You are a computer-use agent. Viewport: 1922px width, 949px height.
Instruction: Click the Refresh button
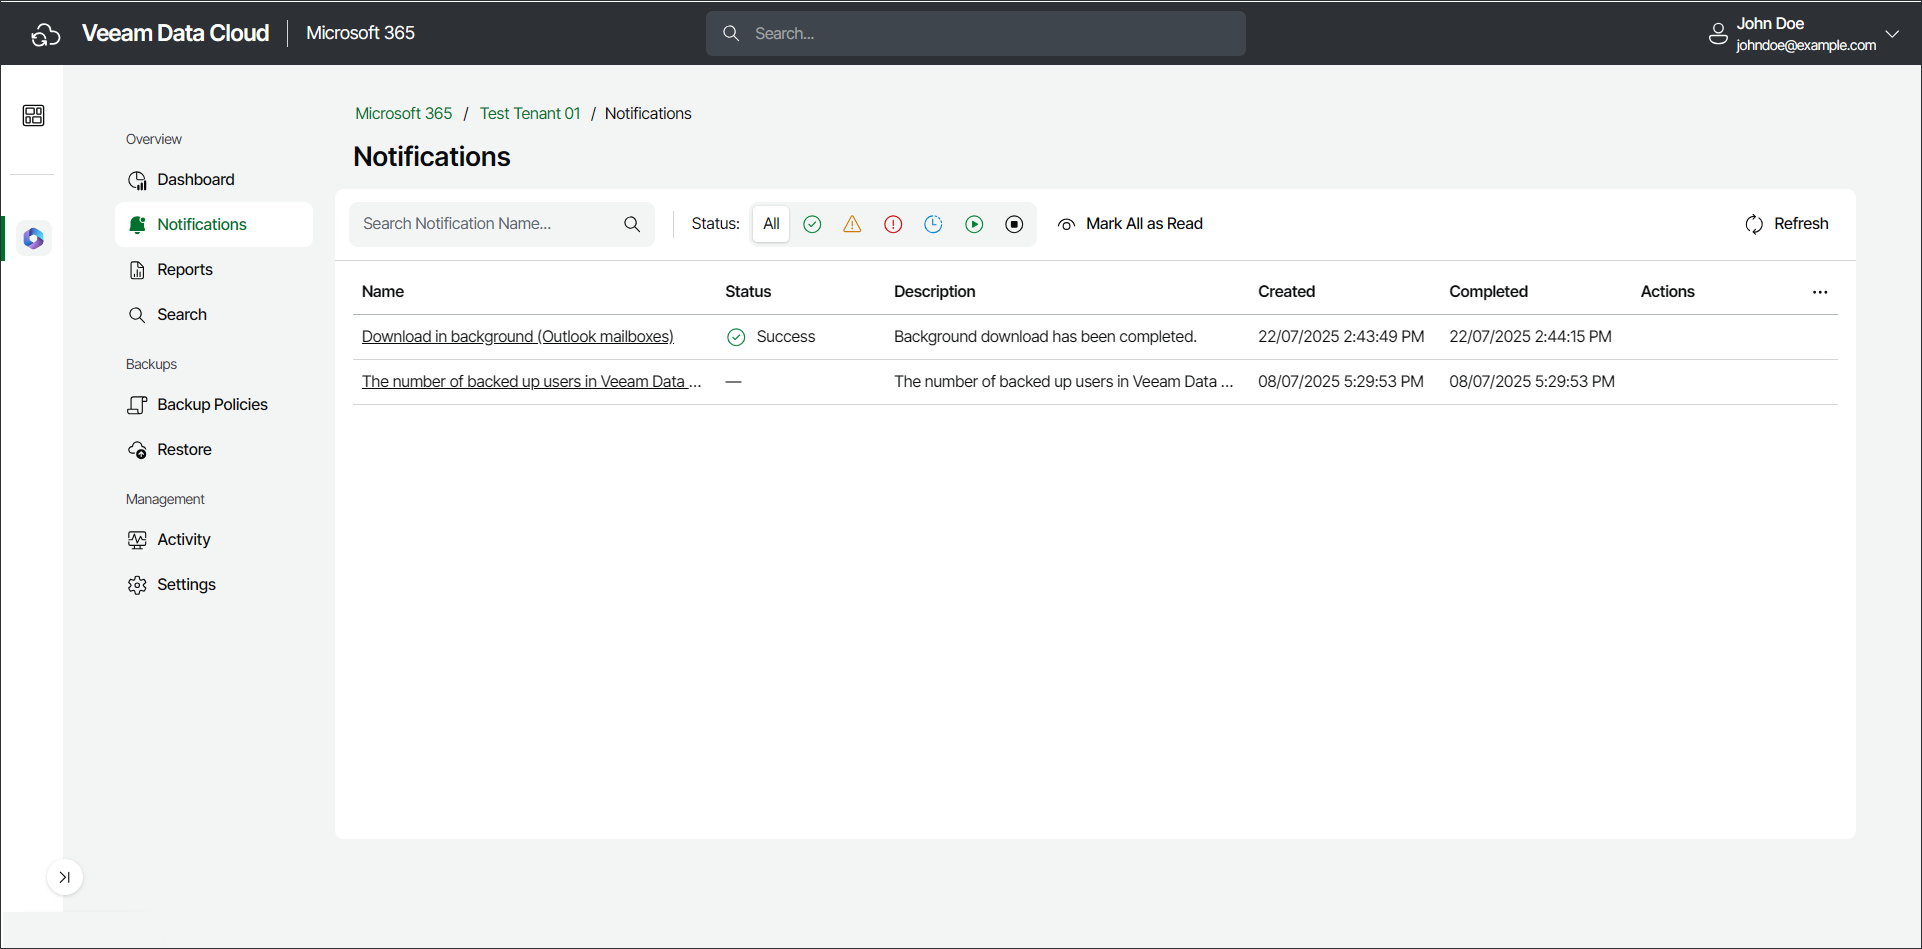click(1787, 224)
